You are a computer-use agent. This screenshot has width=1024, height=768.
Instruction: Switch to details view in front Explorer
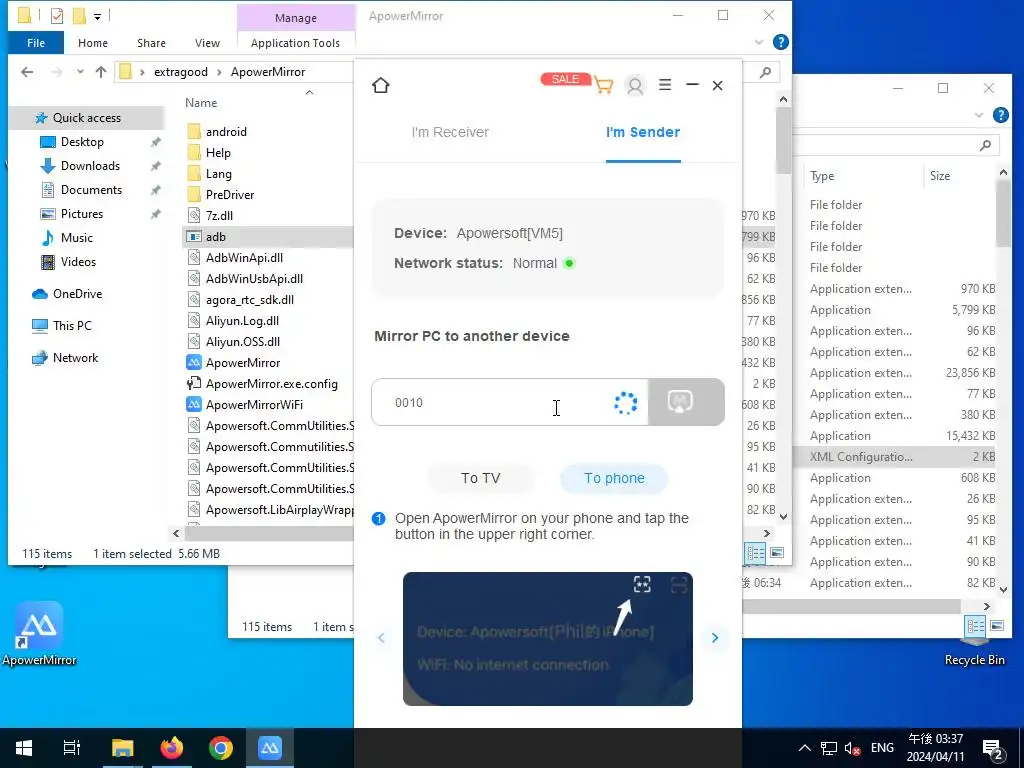(756, 553)
